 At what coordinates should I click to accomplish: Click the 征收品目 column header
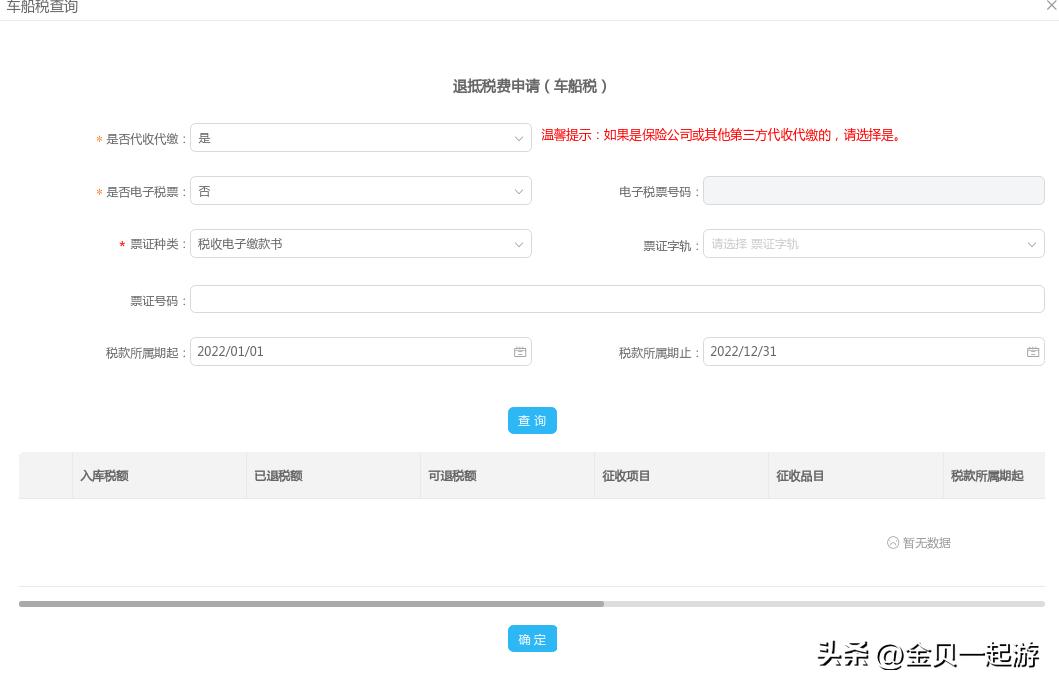(x=800, y=476)
